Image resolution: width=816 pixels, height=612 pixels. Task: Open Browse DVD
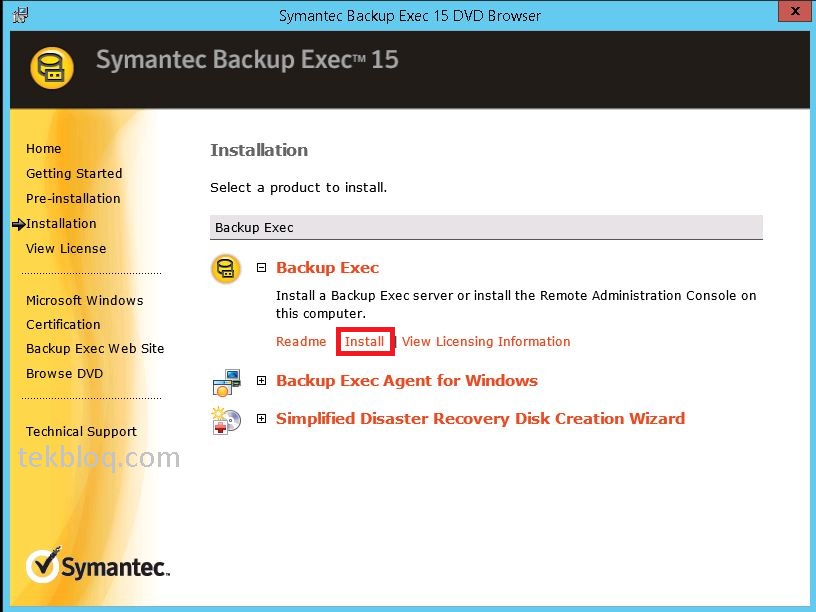coord(65,374)
